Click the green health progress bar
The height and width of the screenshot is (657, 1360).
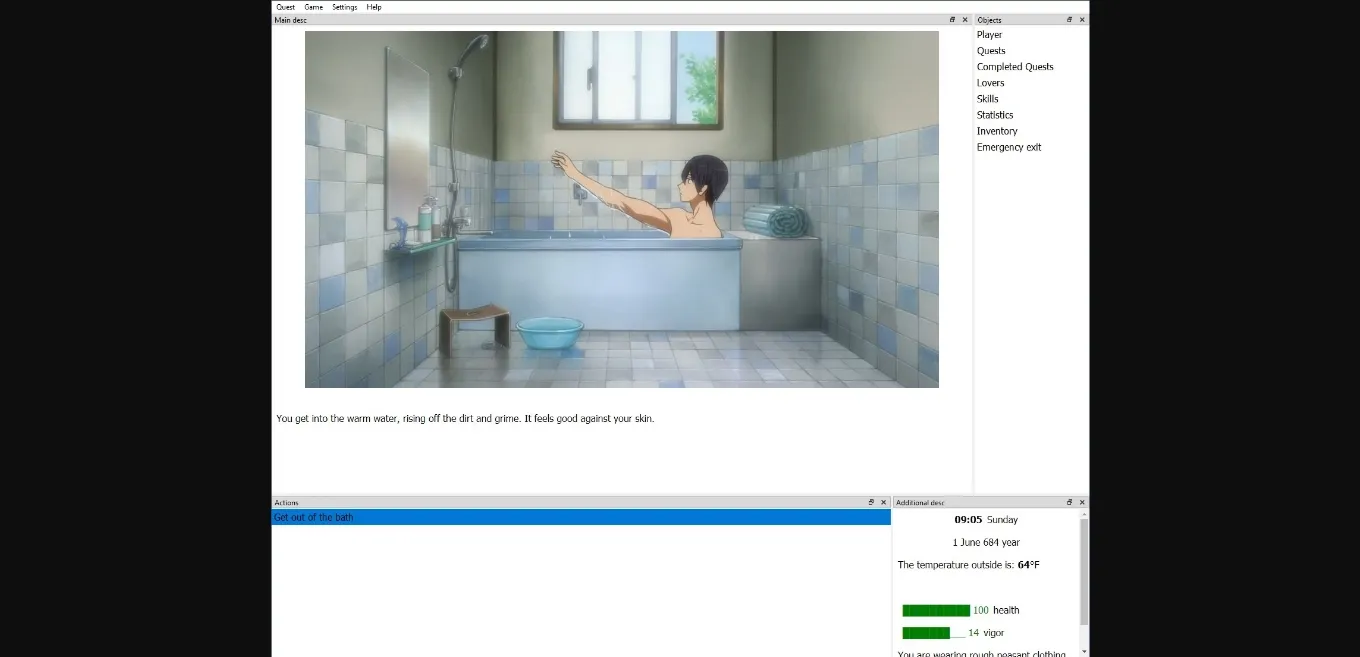[x=935, y=610]
